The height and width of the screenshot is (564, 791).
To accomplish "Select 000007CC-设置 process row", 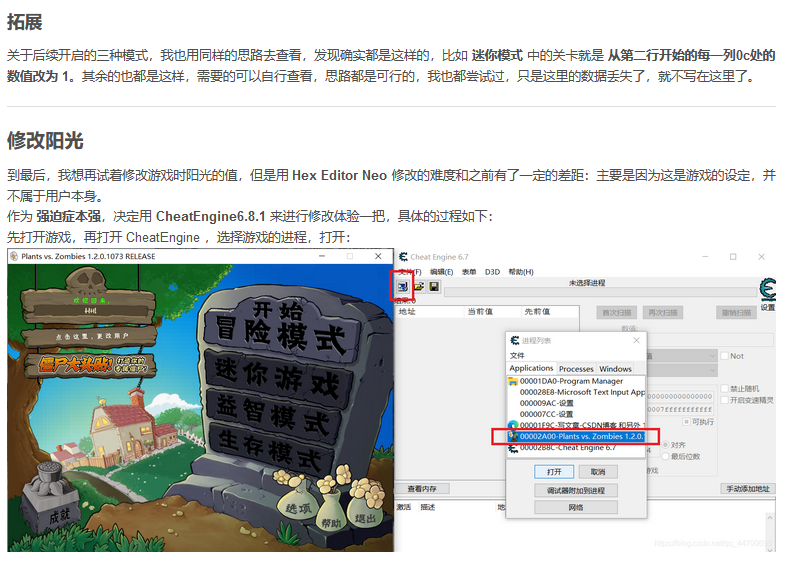I will 576,414.
